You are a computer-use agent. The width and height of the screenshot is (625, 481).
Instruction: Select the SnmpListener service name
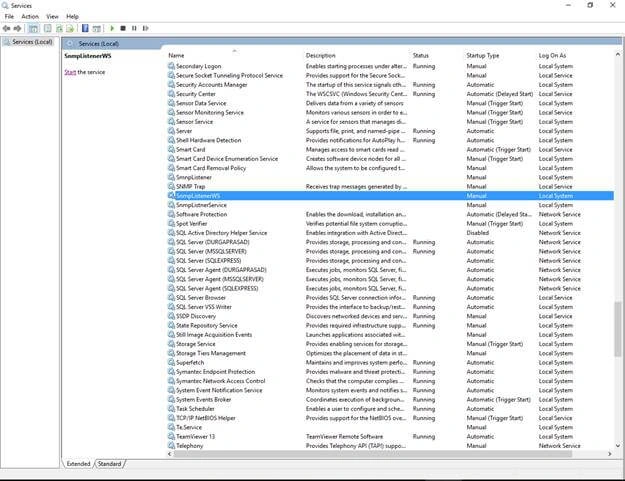pyautogui.click(x=194, y=177)
